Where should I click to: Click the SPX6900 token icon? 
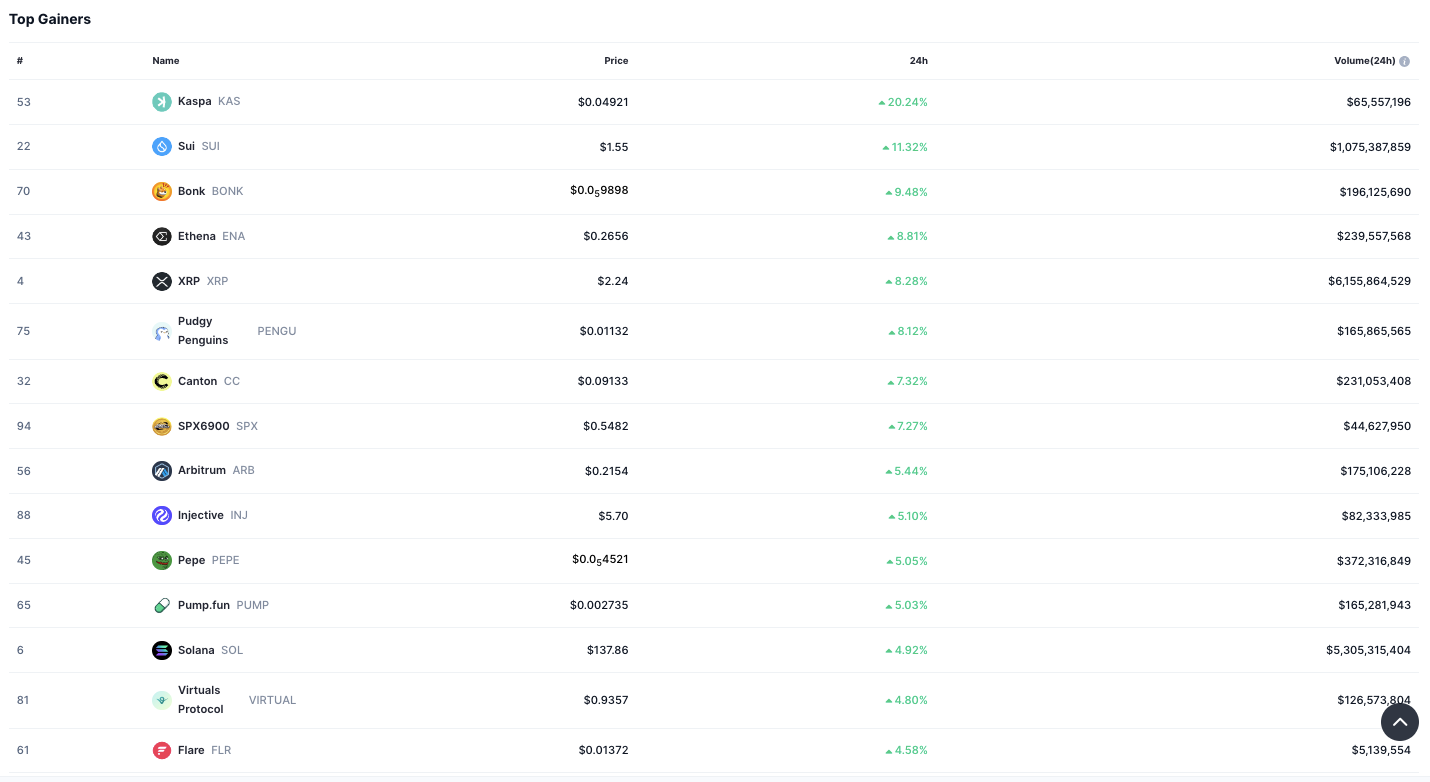(162, 426)
